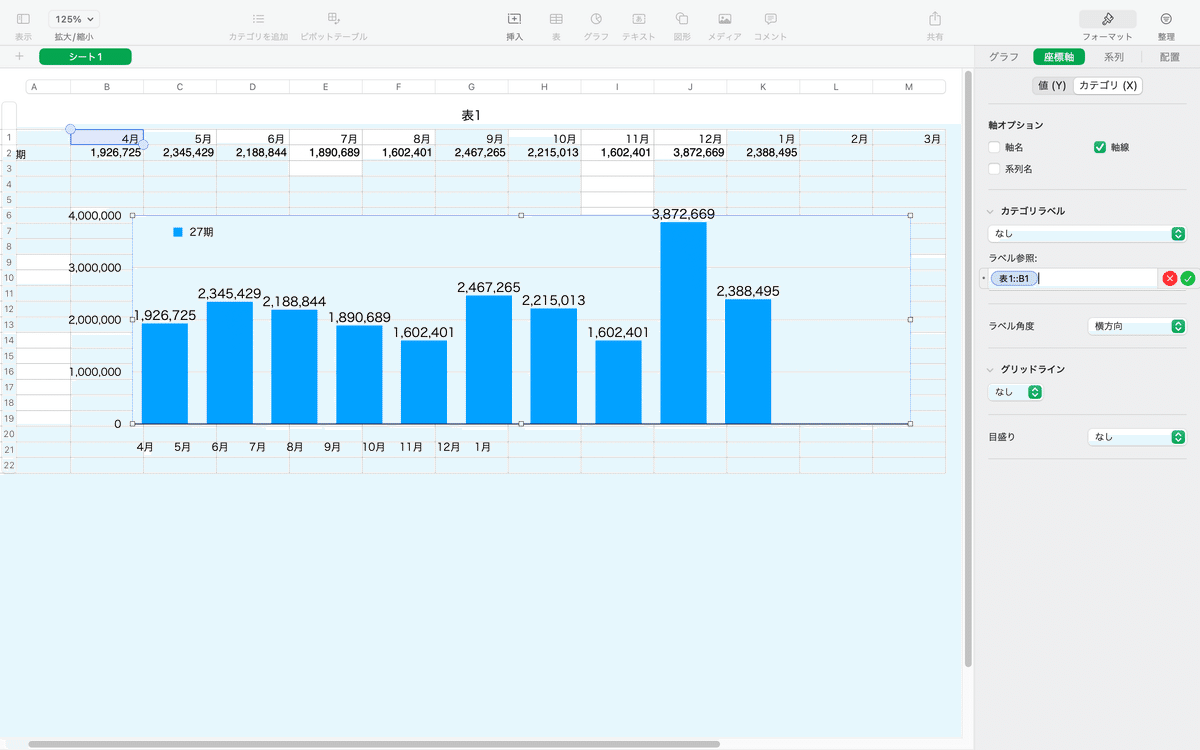Open the Organize (整理) panel
Screen dimensions: 1200x750
1166,19
